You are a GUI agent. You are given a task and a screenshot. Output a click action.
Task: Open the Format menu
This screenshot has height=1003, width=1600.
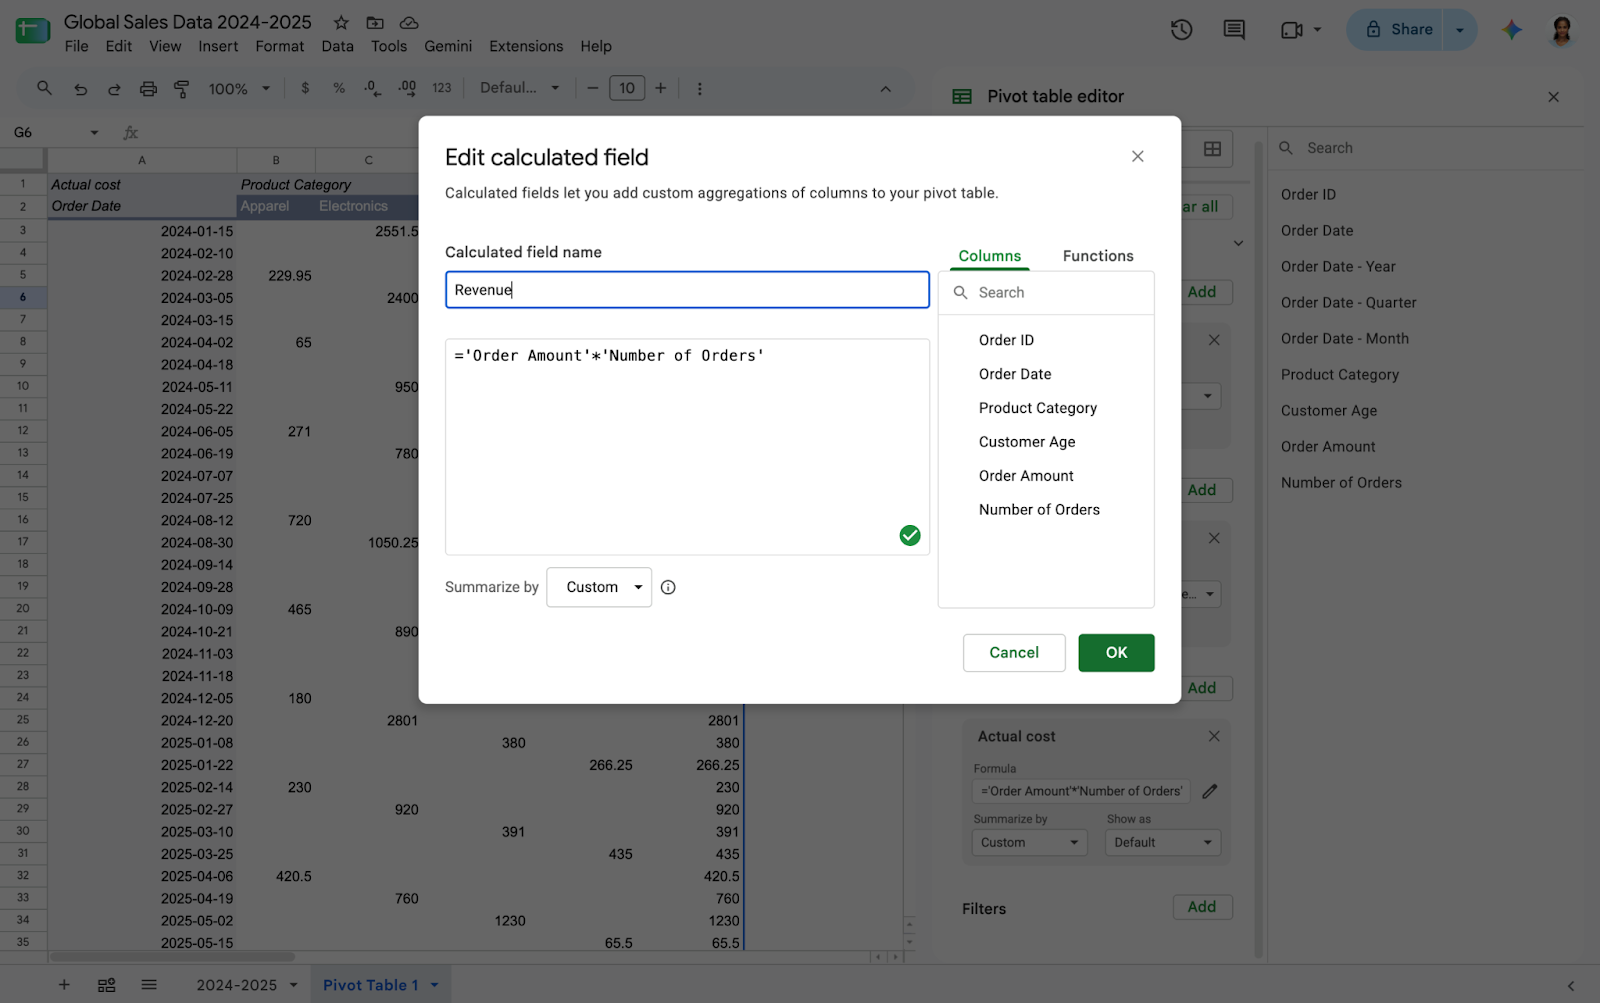pos(279,46)
